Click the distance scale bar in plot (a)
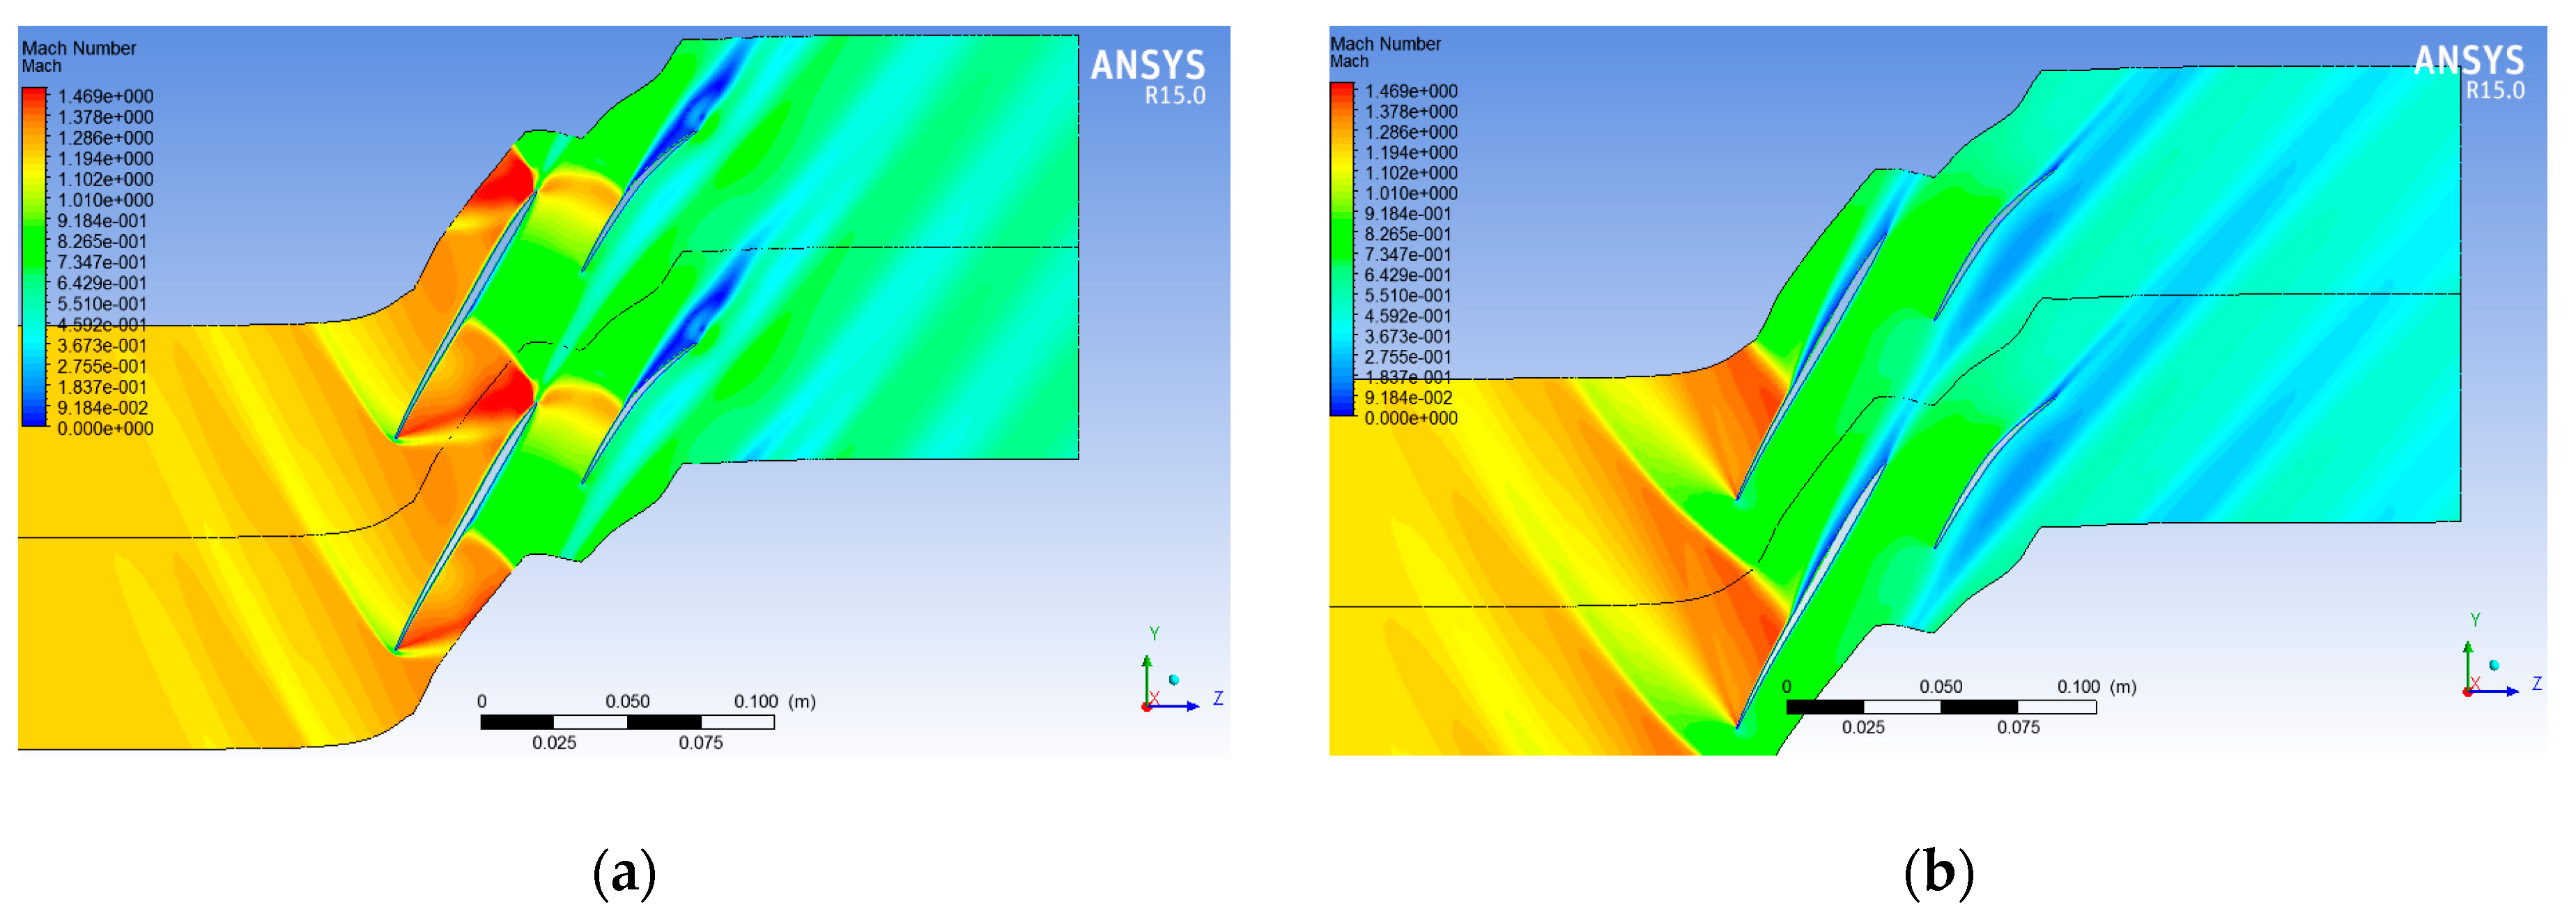Viewport: 2576px width, 918px height. pos(627,722)
